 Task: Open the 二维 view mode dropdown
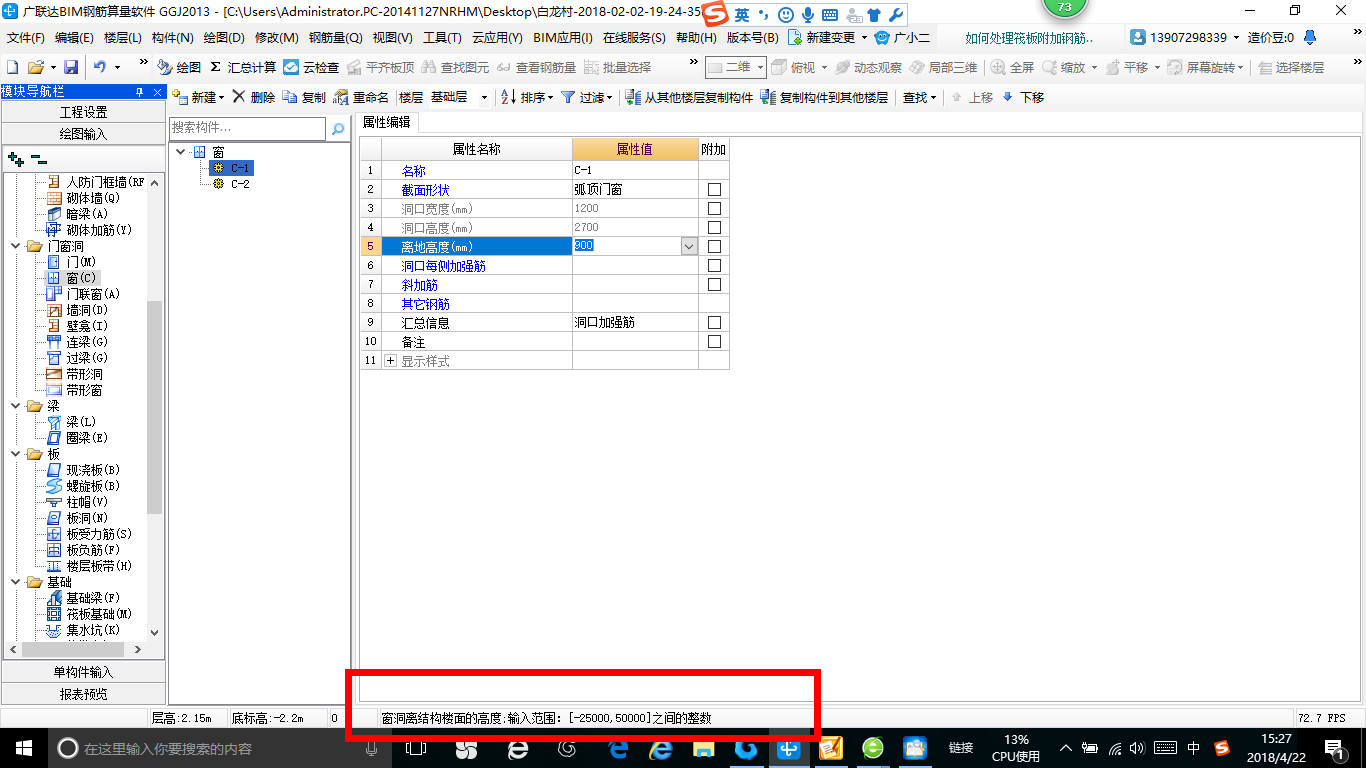click(760, 67)
